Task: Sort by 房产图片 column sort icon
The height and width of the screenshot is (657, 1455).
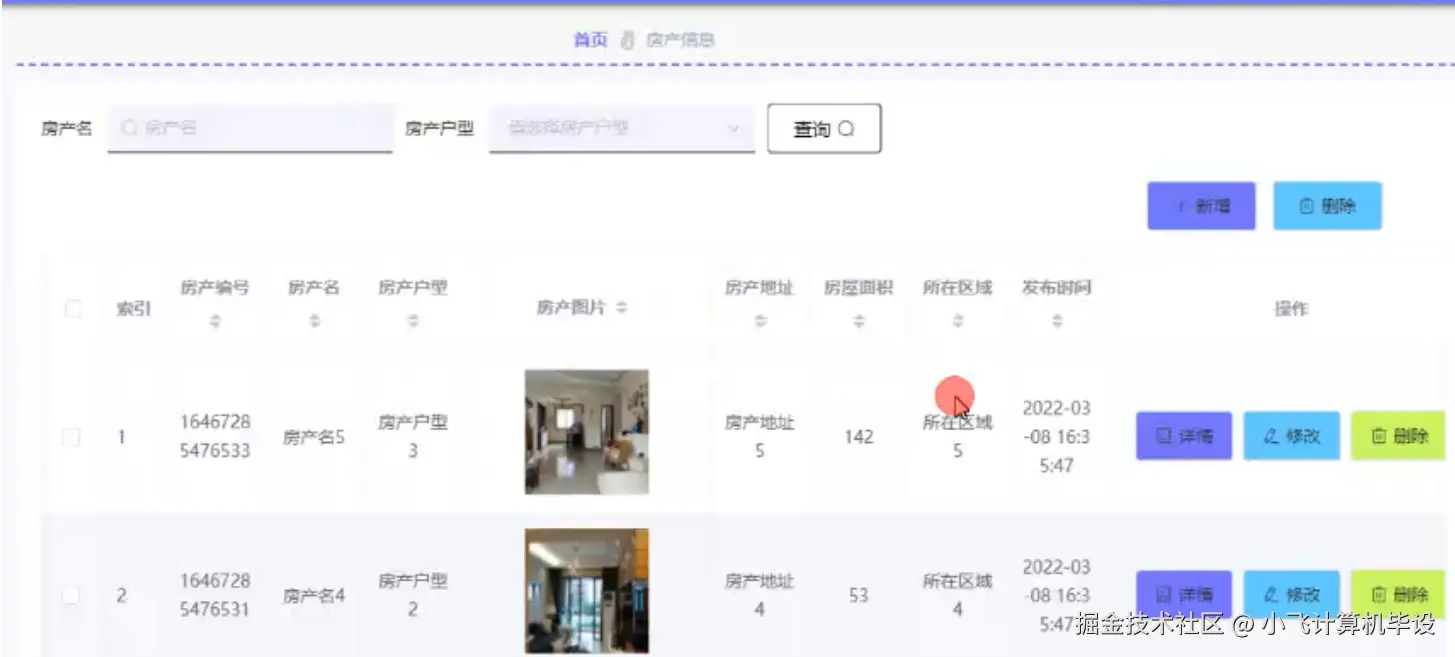Action: (x=621, y=308)
